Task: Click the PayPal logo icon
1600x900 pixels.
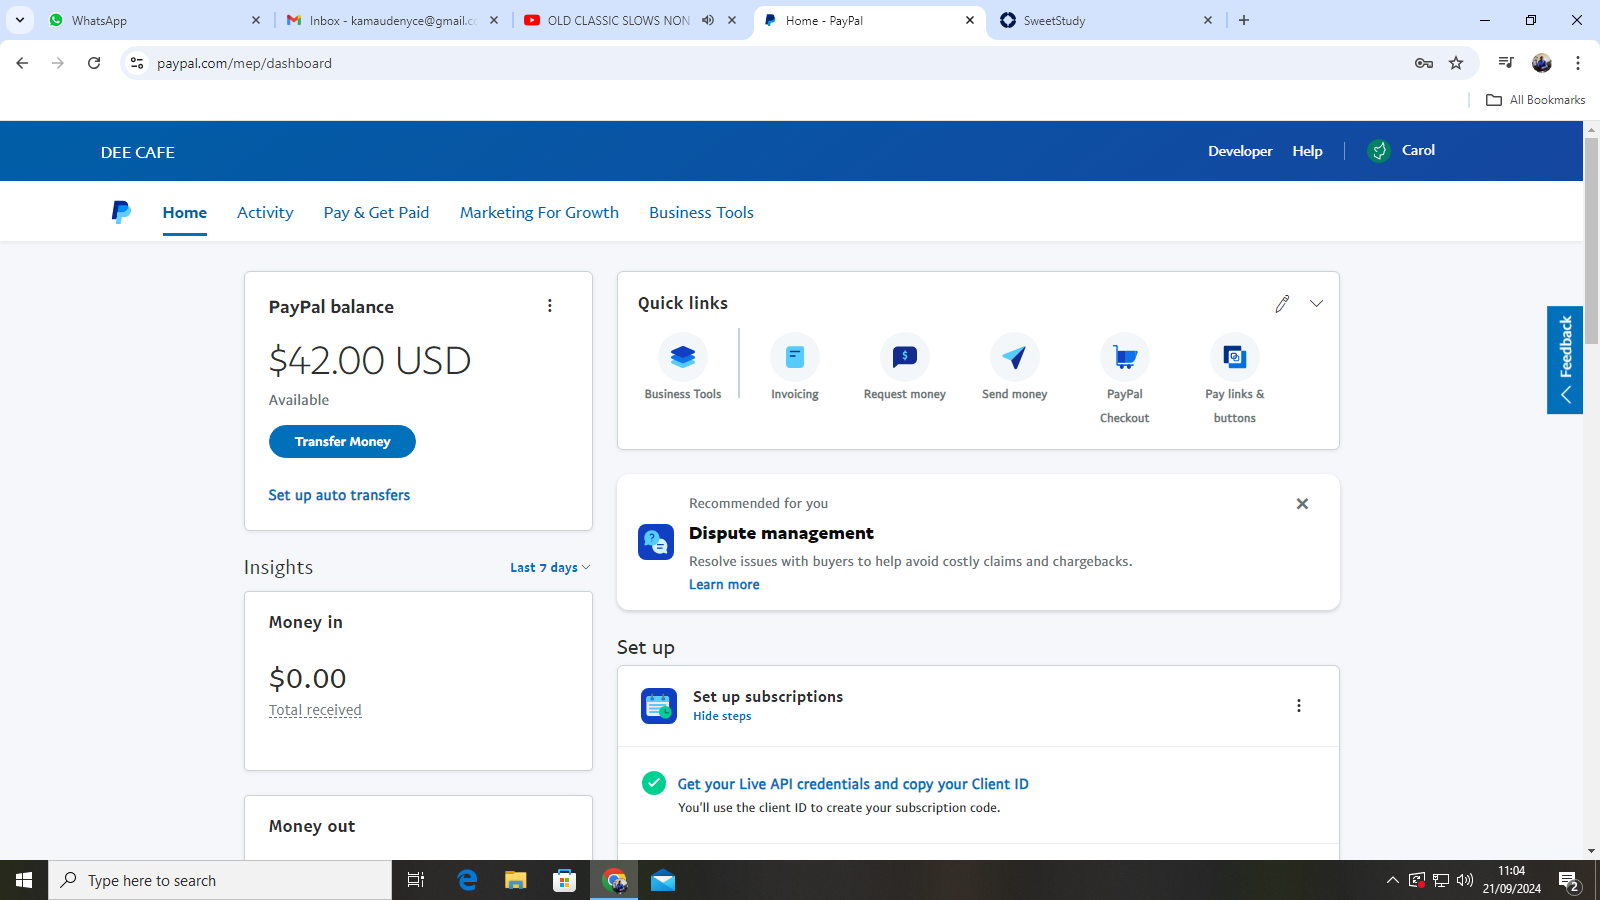Action: 121,212
